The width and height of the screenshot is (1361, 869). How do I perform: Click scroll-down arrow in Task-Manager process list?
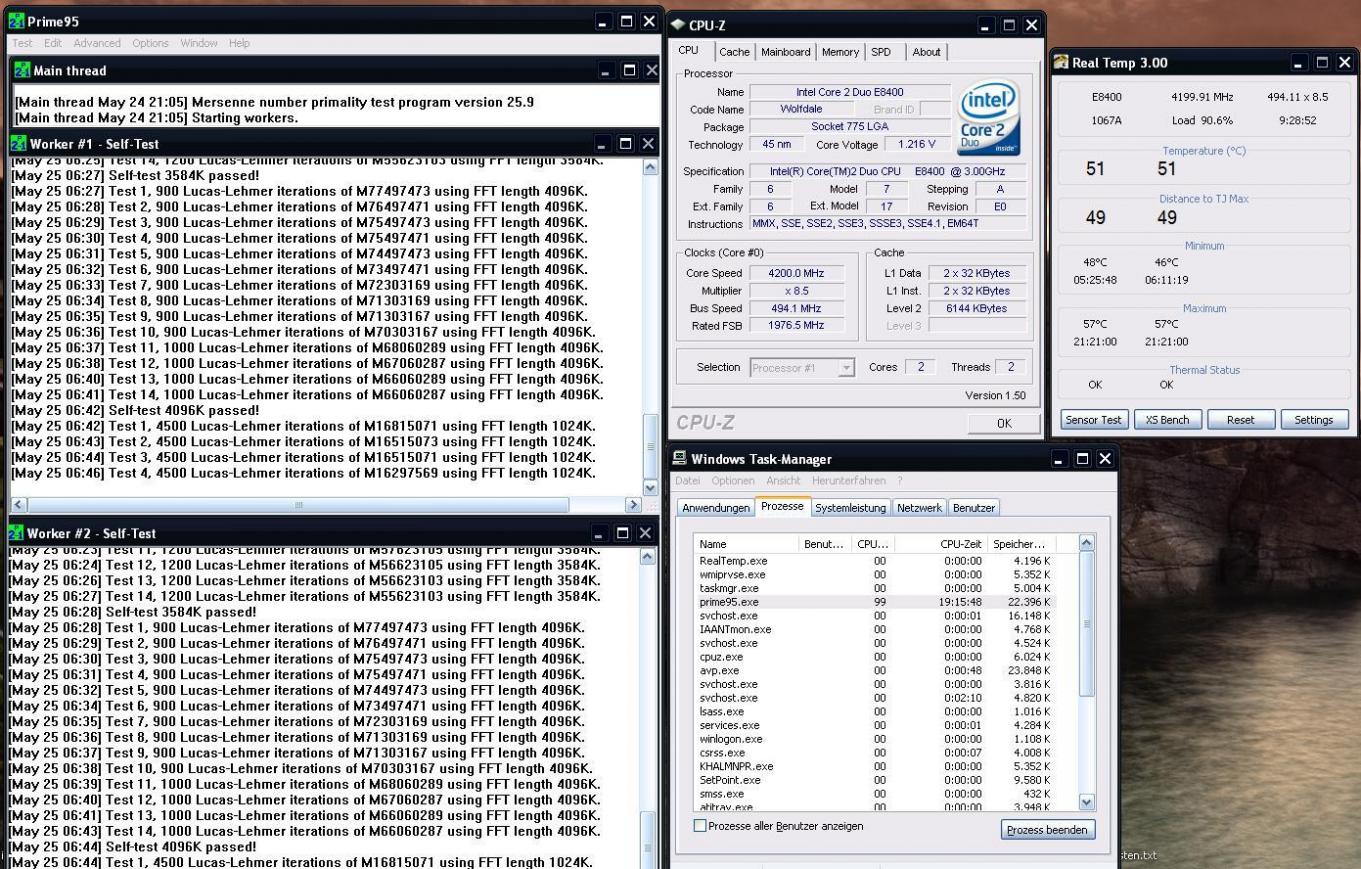[1087, 802]
